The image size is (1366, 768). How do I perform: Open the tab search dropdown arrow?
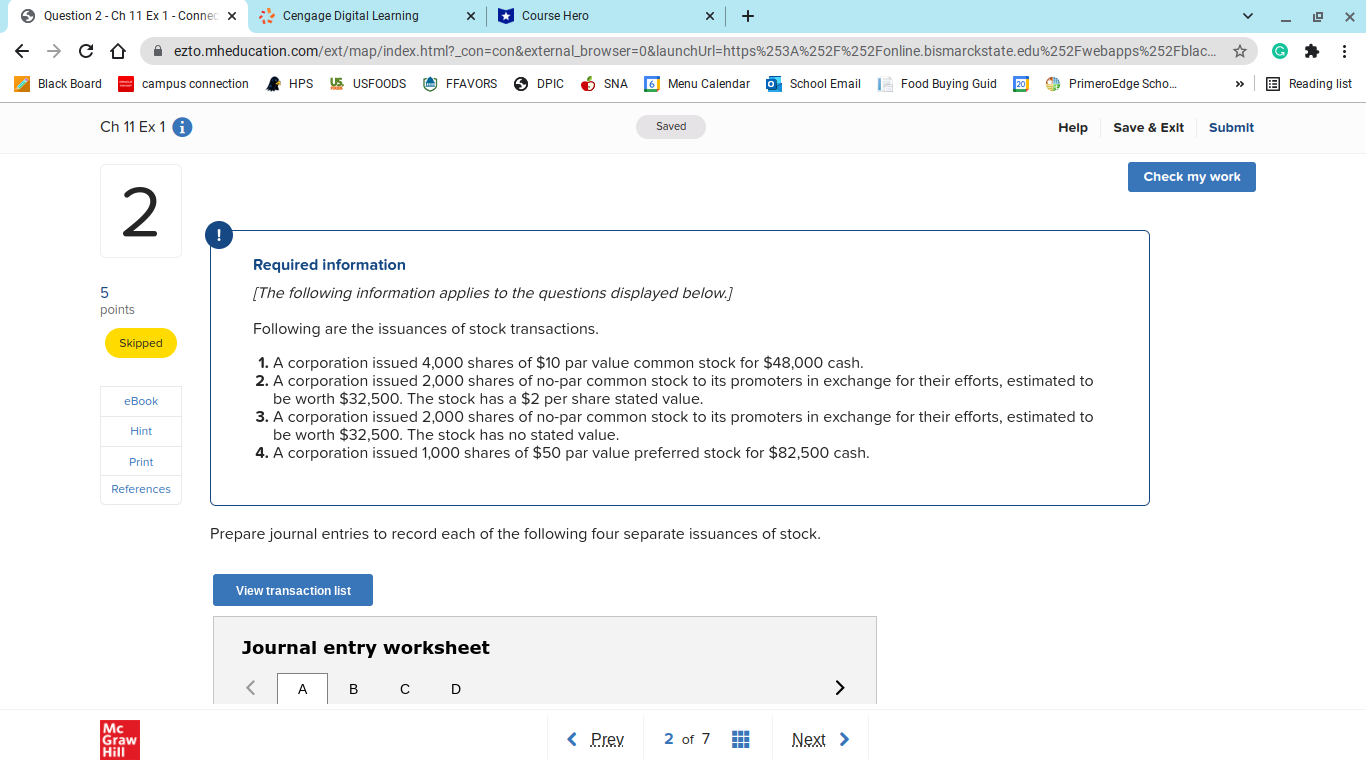(x=1248, y=16)
